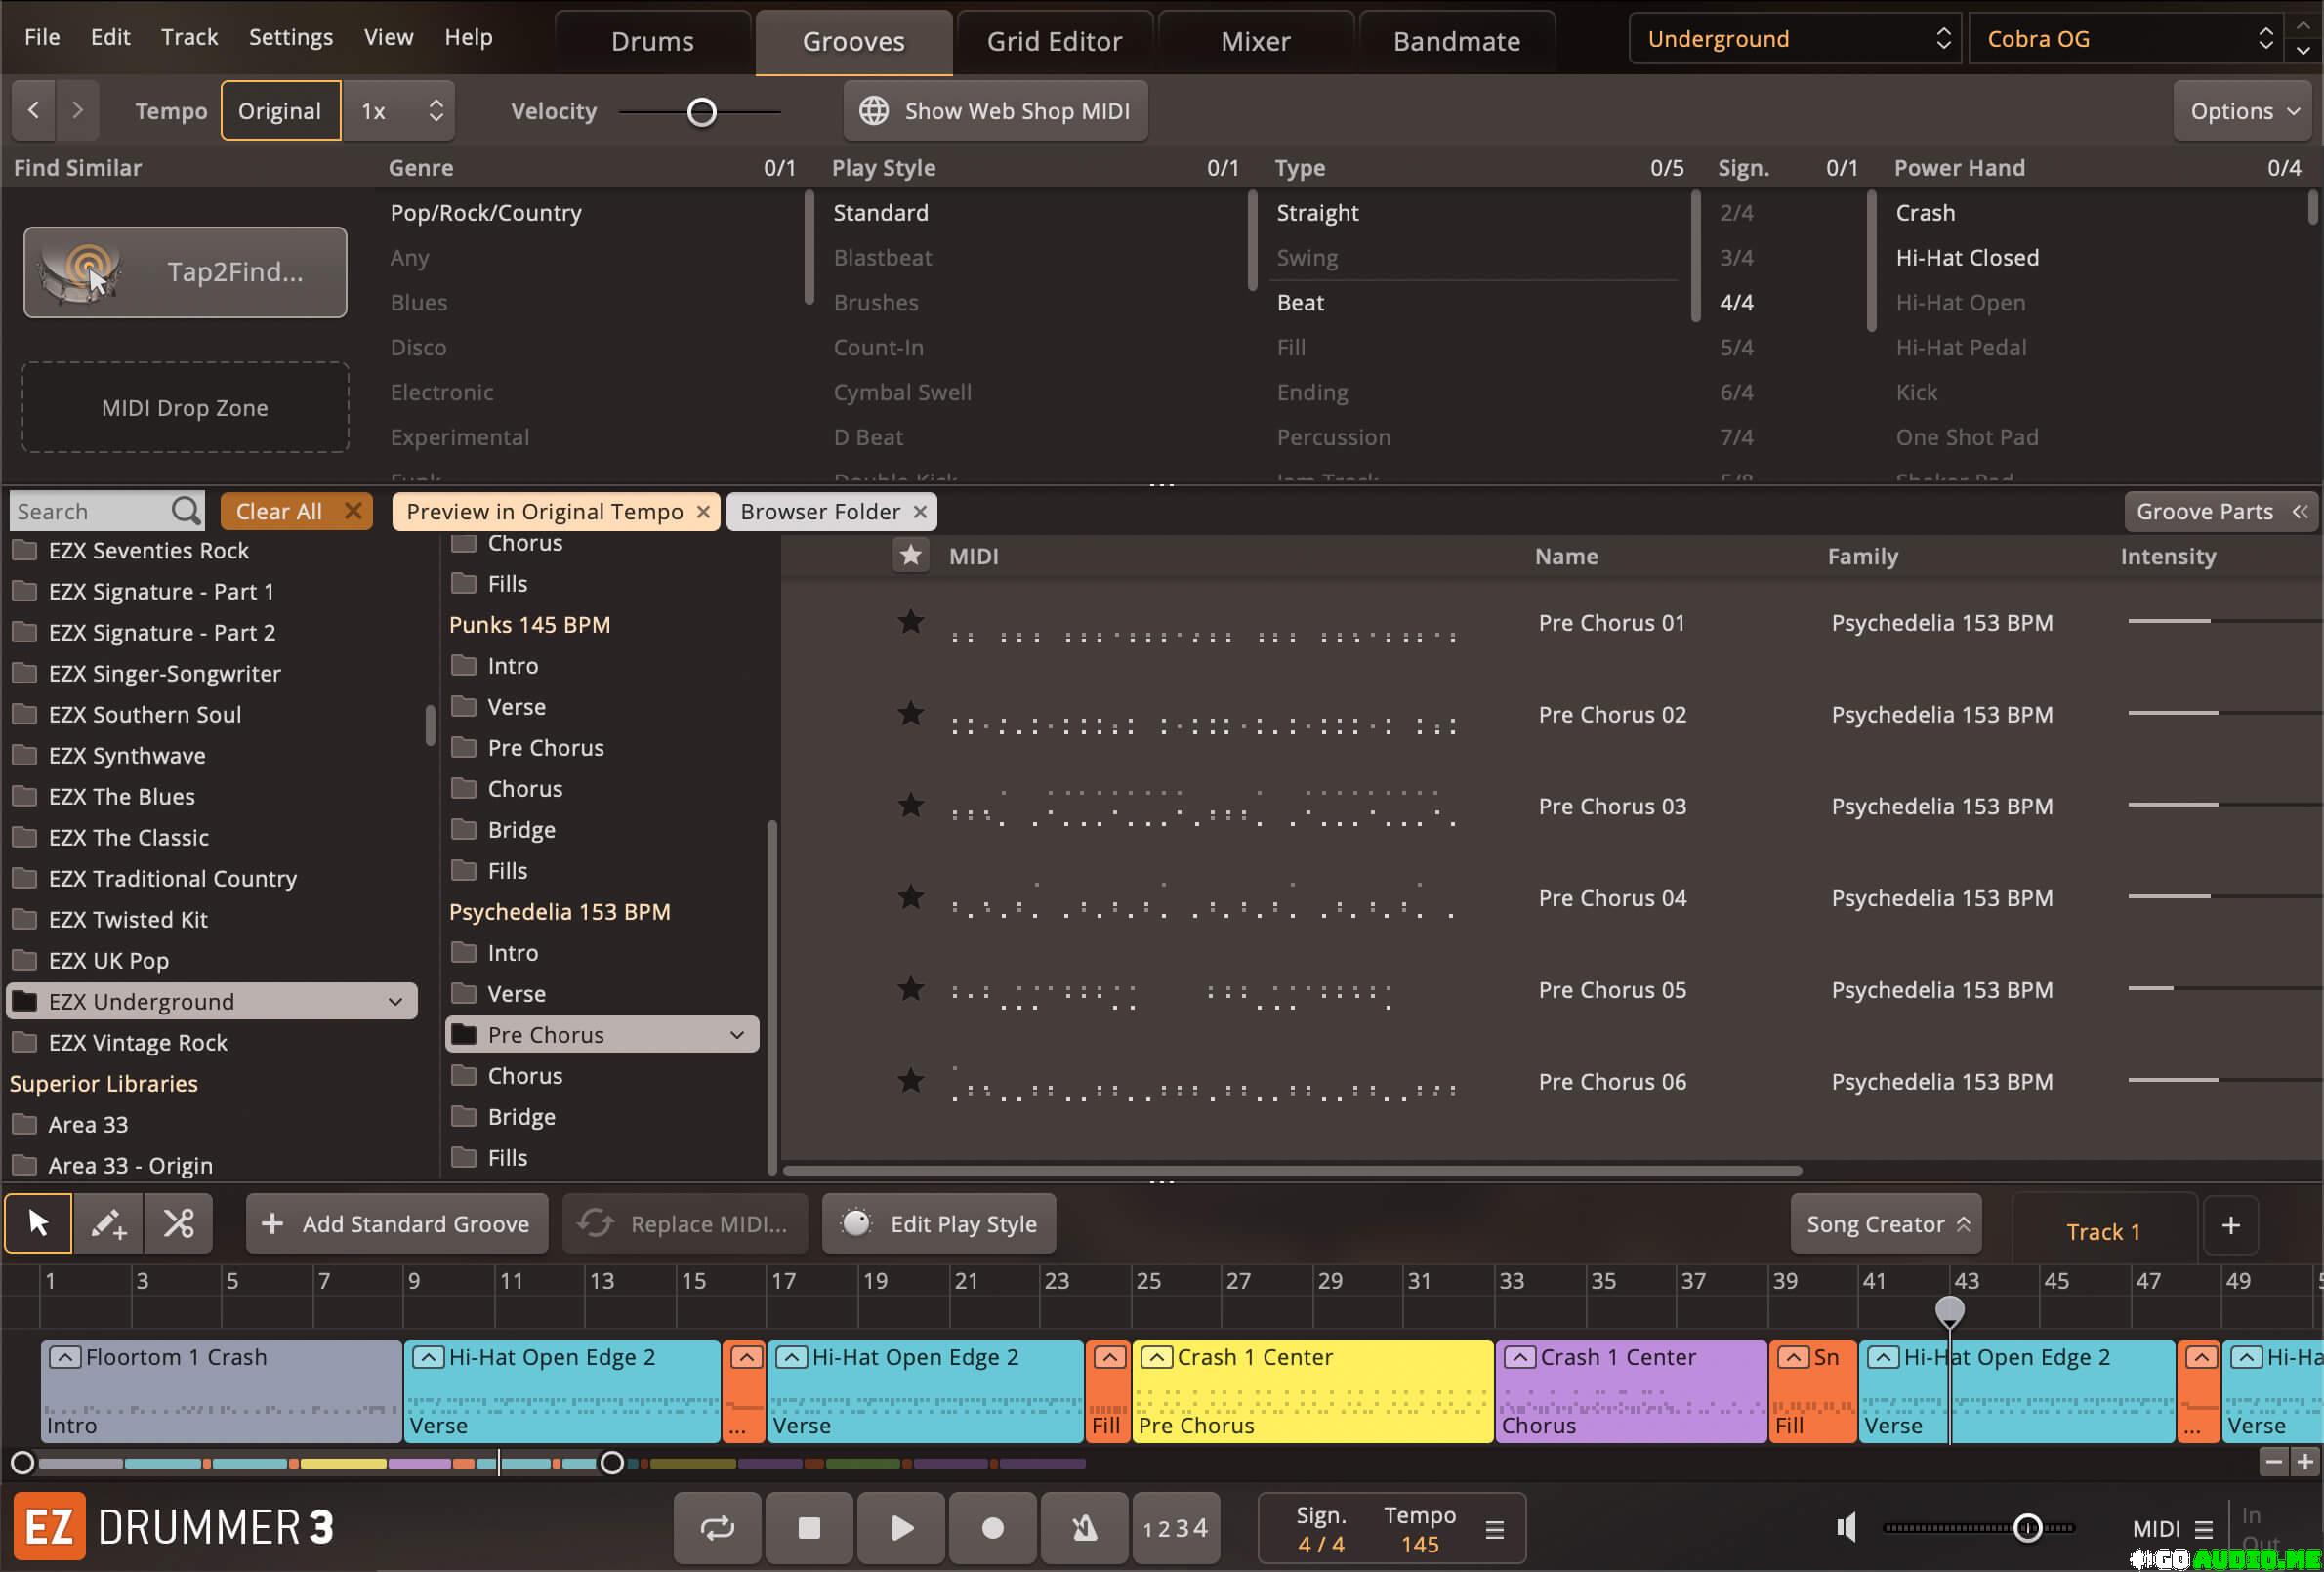
Task: Select the arrow pointer tool
Action: 38,1223
